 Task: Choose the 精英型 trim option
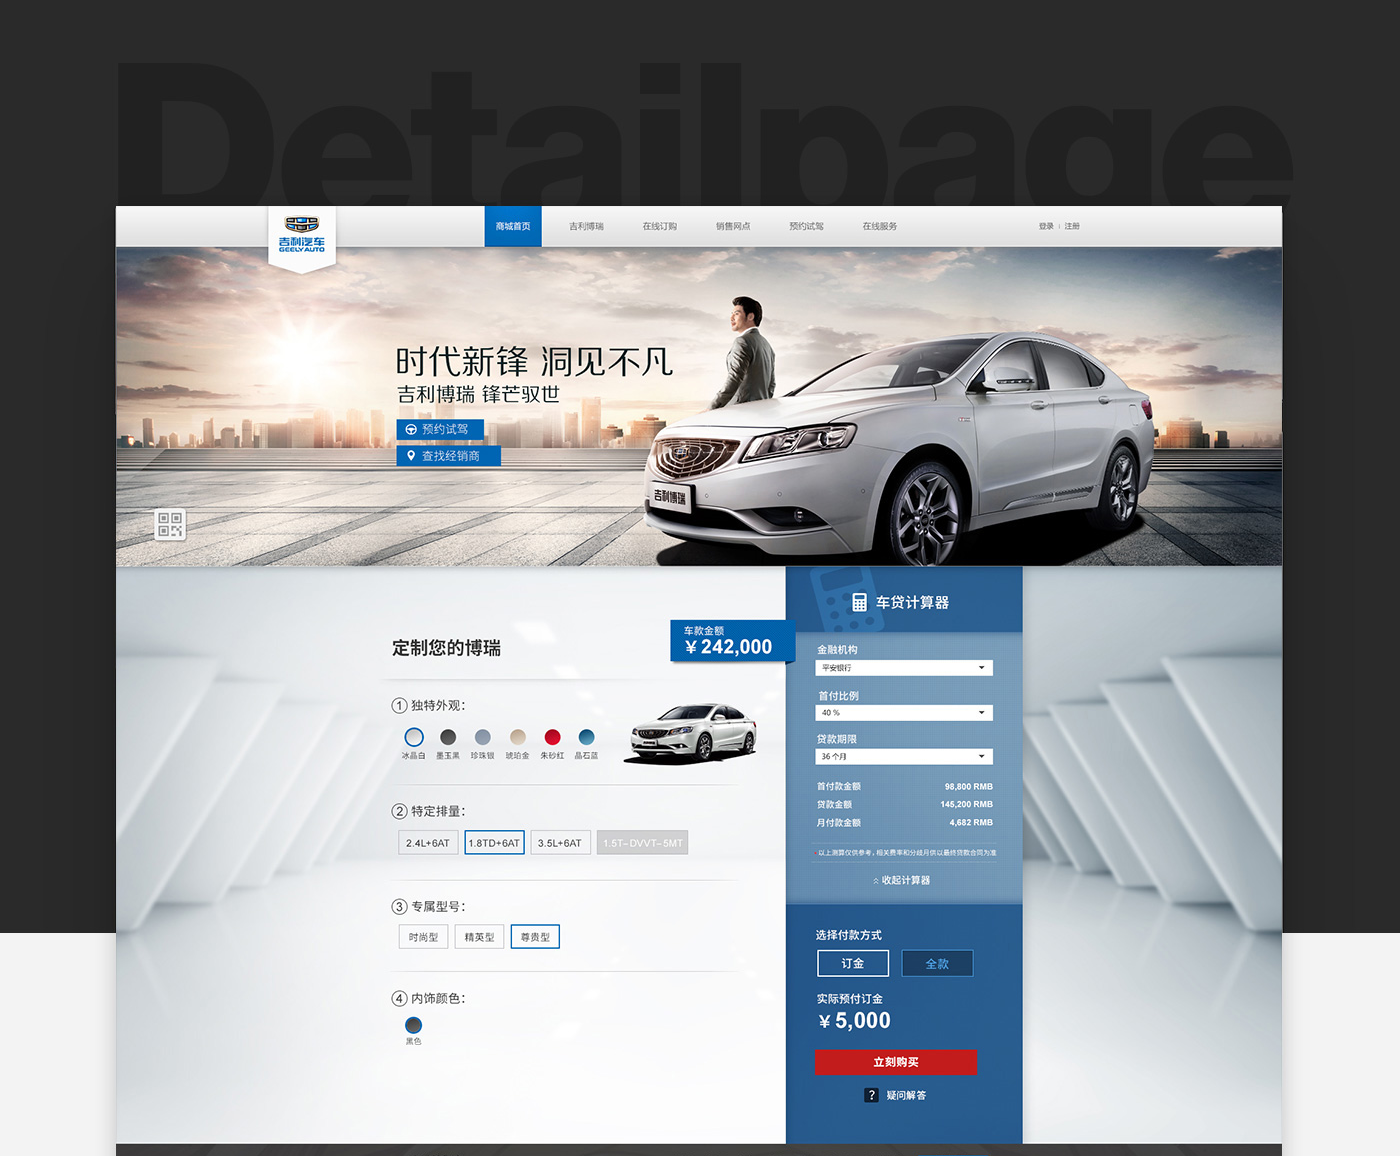(x=480, y=937)
